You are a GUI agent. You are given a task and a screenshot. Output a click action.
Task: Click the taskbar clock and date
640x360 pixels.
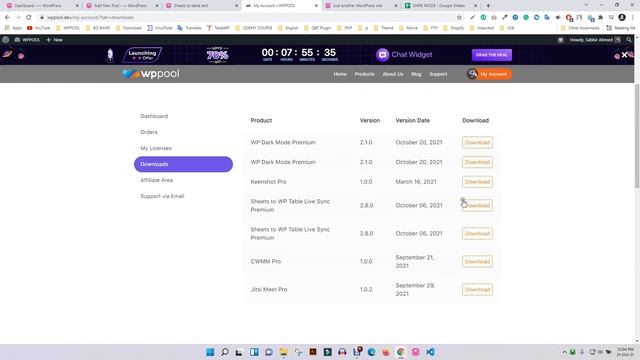point(625,352)
